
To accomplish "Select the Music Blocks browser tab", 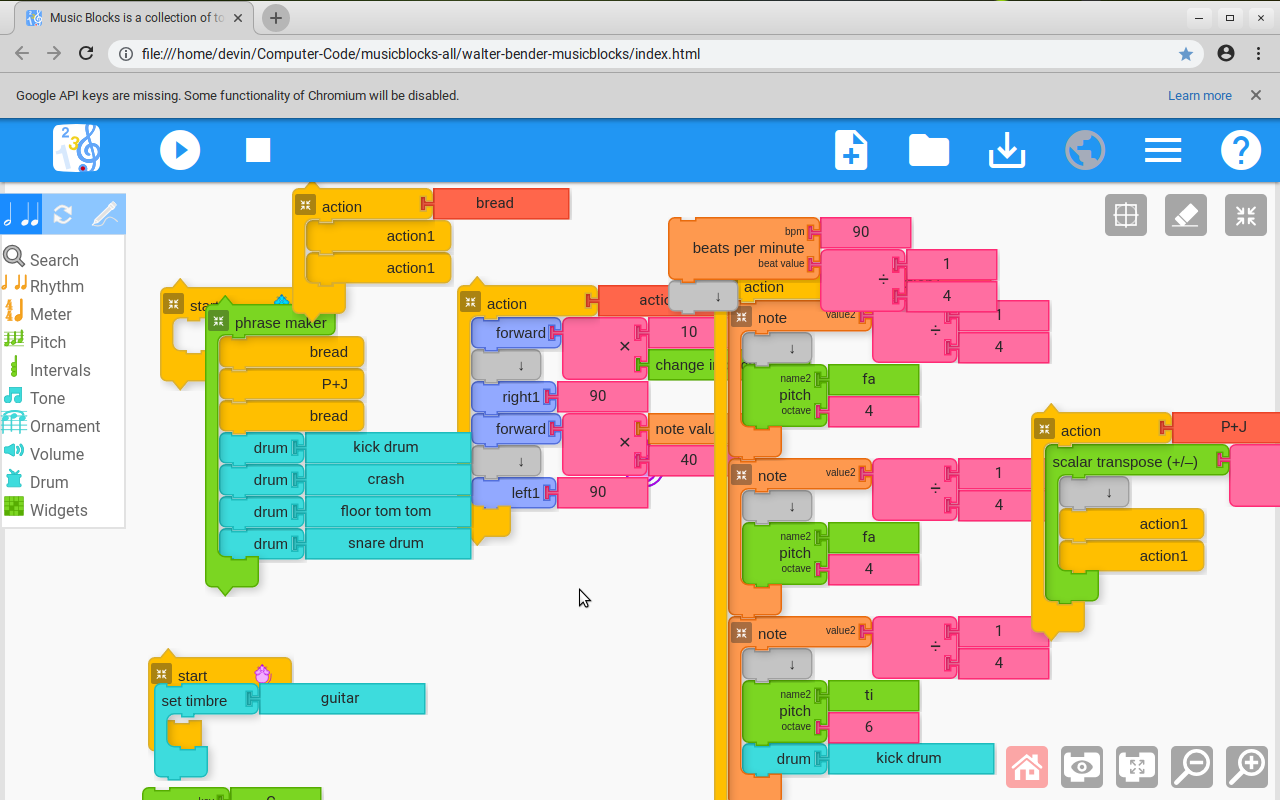I will (x=130, y=17).
